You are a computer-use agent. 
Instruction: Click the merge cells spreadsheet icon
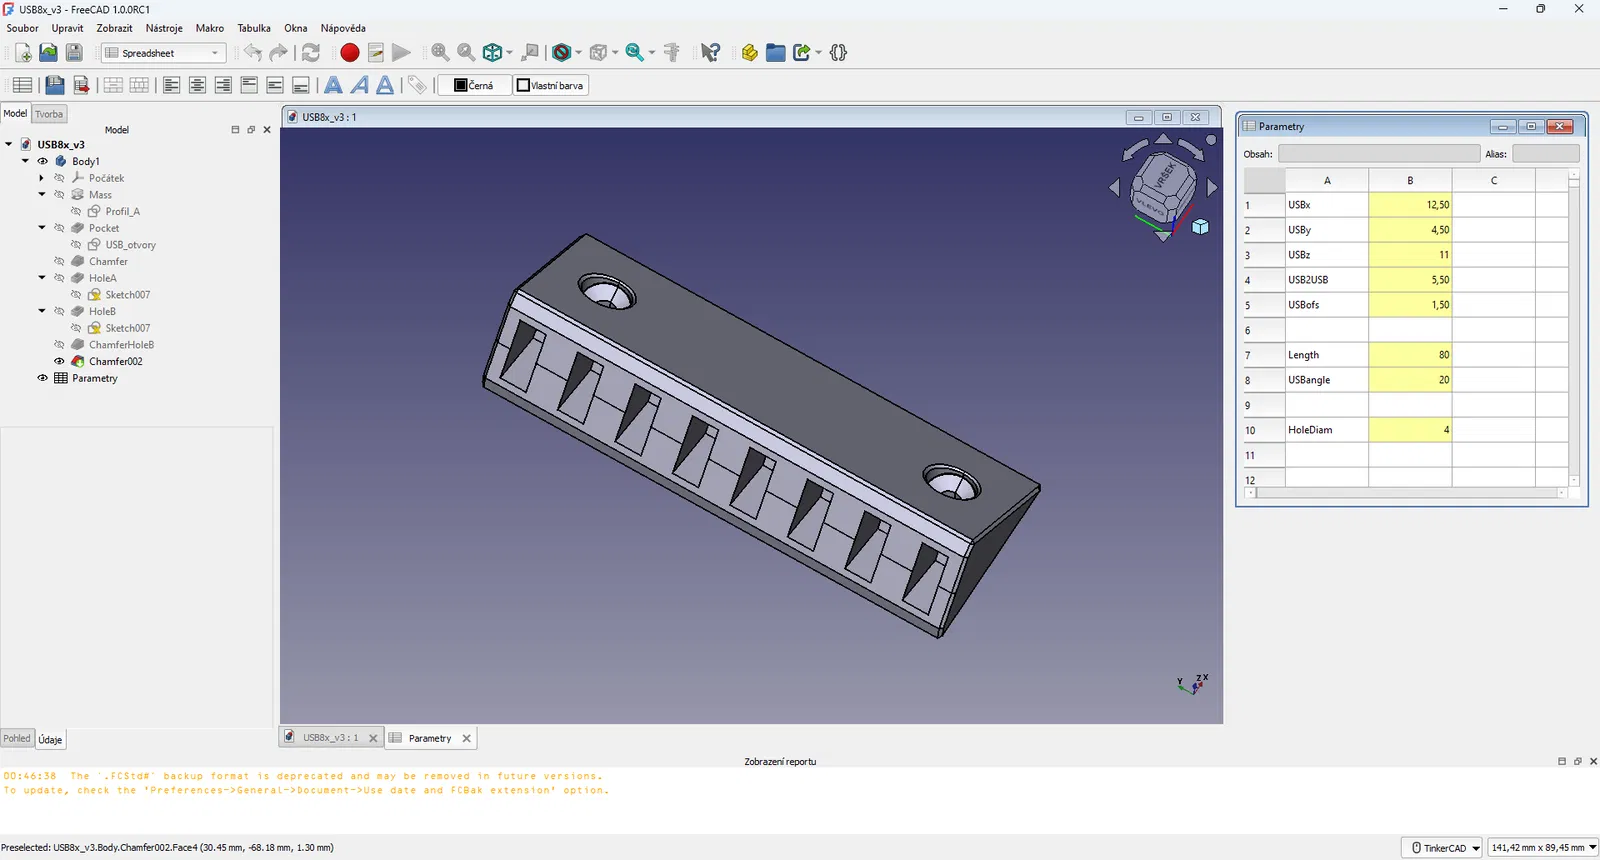tap(114, 85)
